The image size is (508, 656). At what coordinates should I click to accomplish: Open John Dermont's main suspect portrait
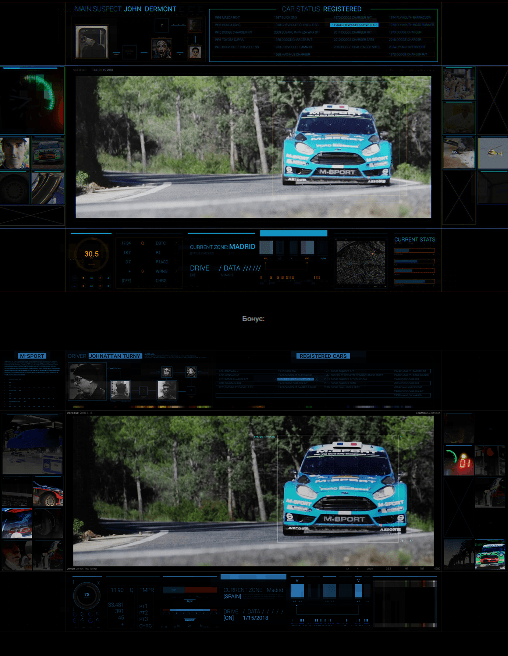[x=92, y=42]
